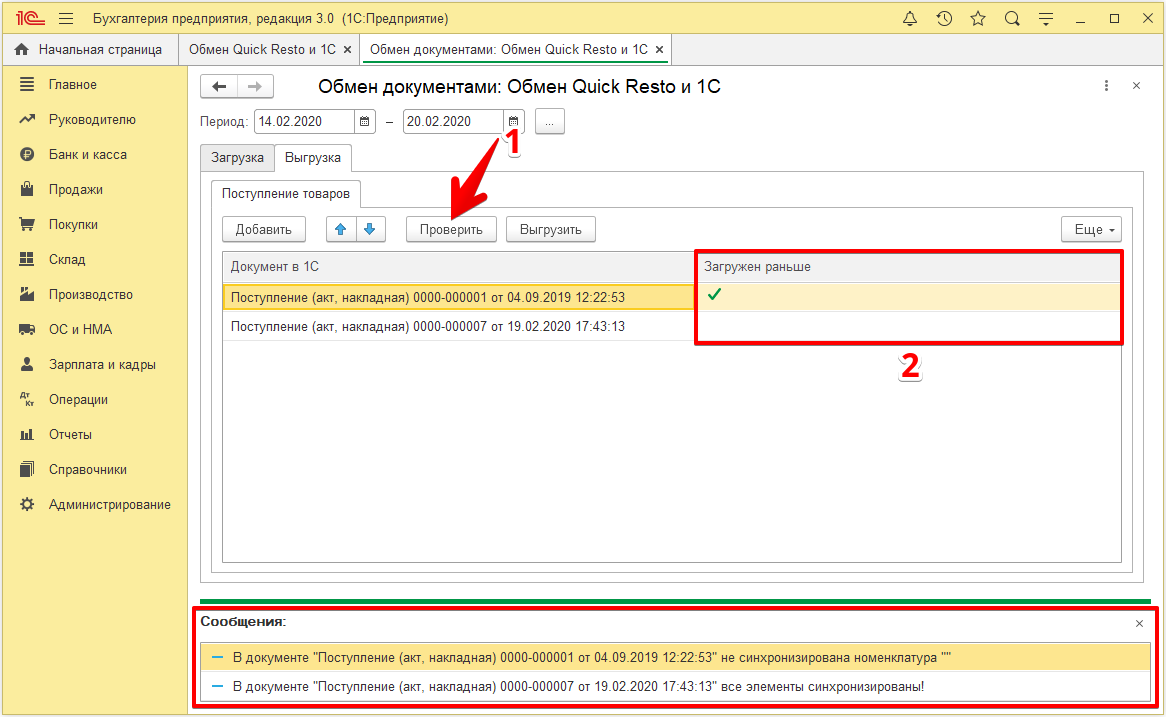Open service menu lines icon in title bar
This screenshot has height=717, width=1166.
(x=1046, y=19)
